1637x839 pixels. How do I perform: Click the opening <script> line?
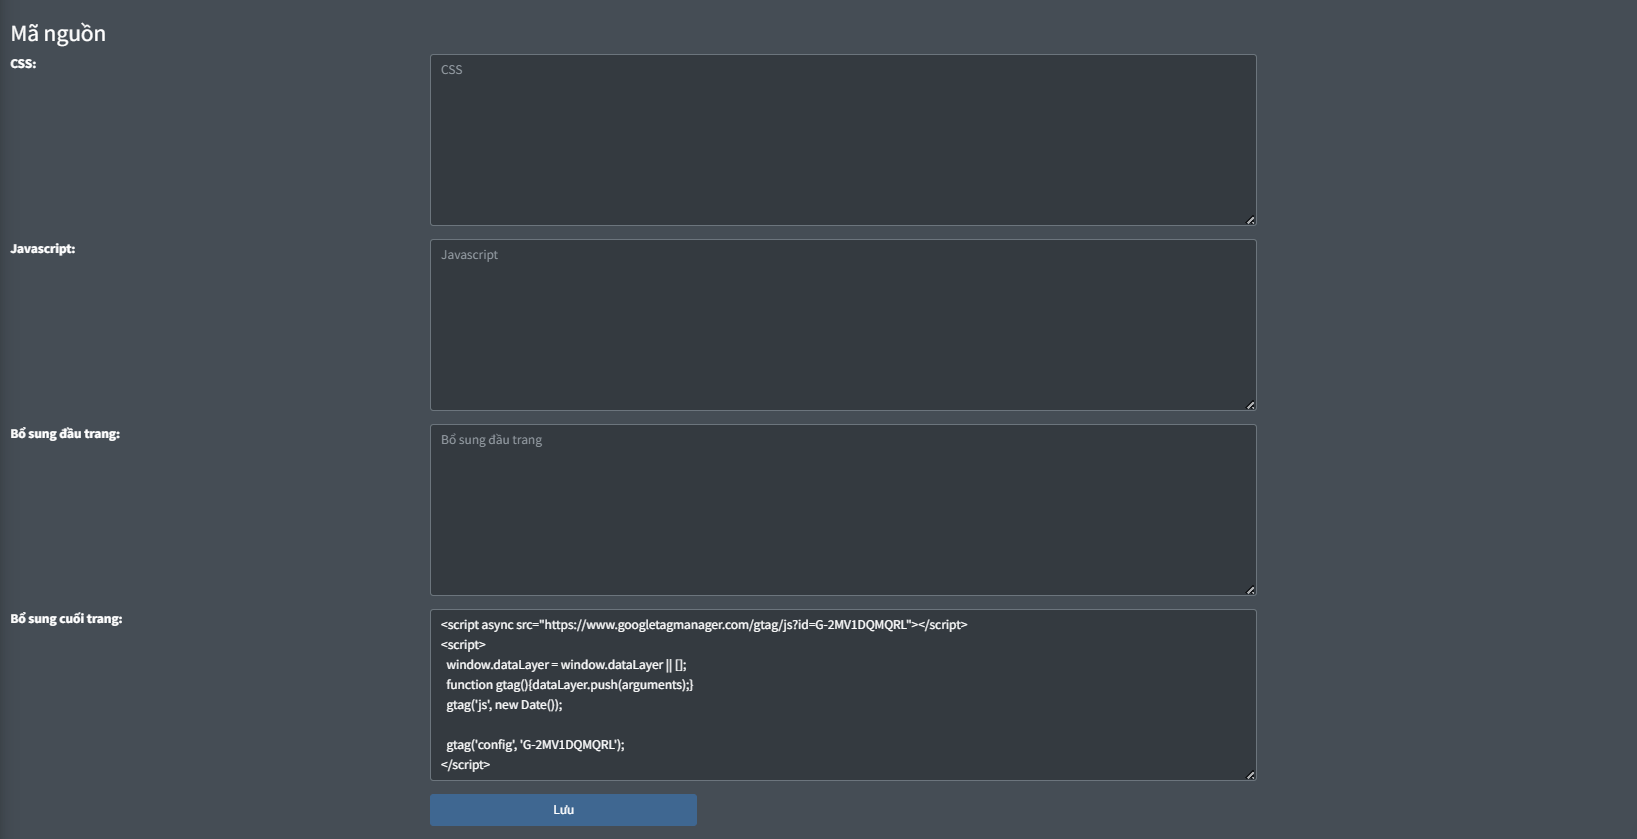coord(463,645)
